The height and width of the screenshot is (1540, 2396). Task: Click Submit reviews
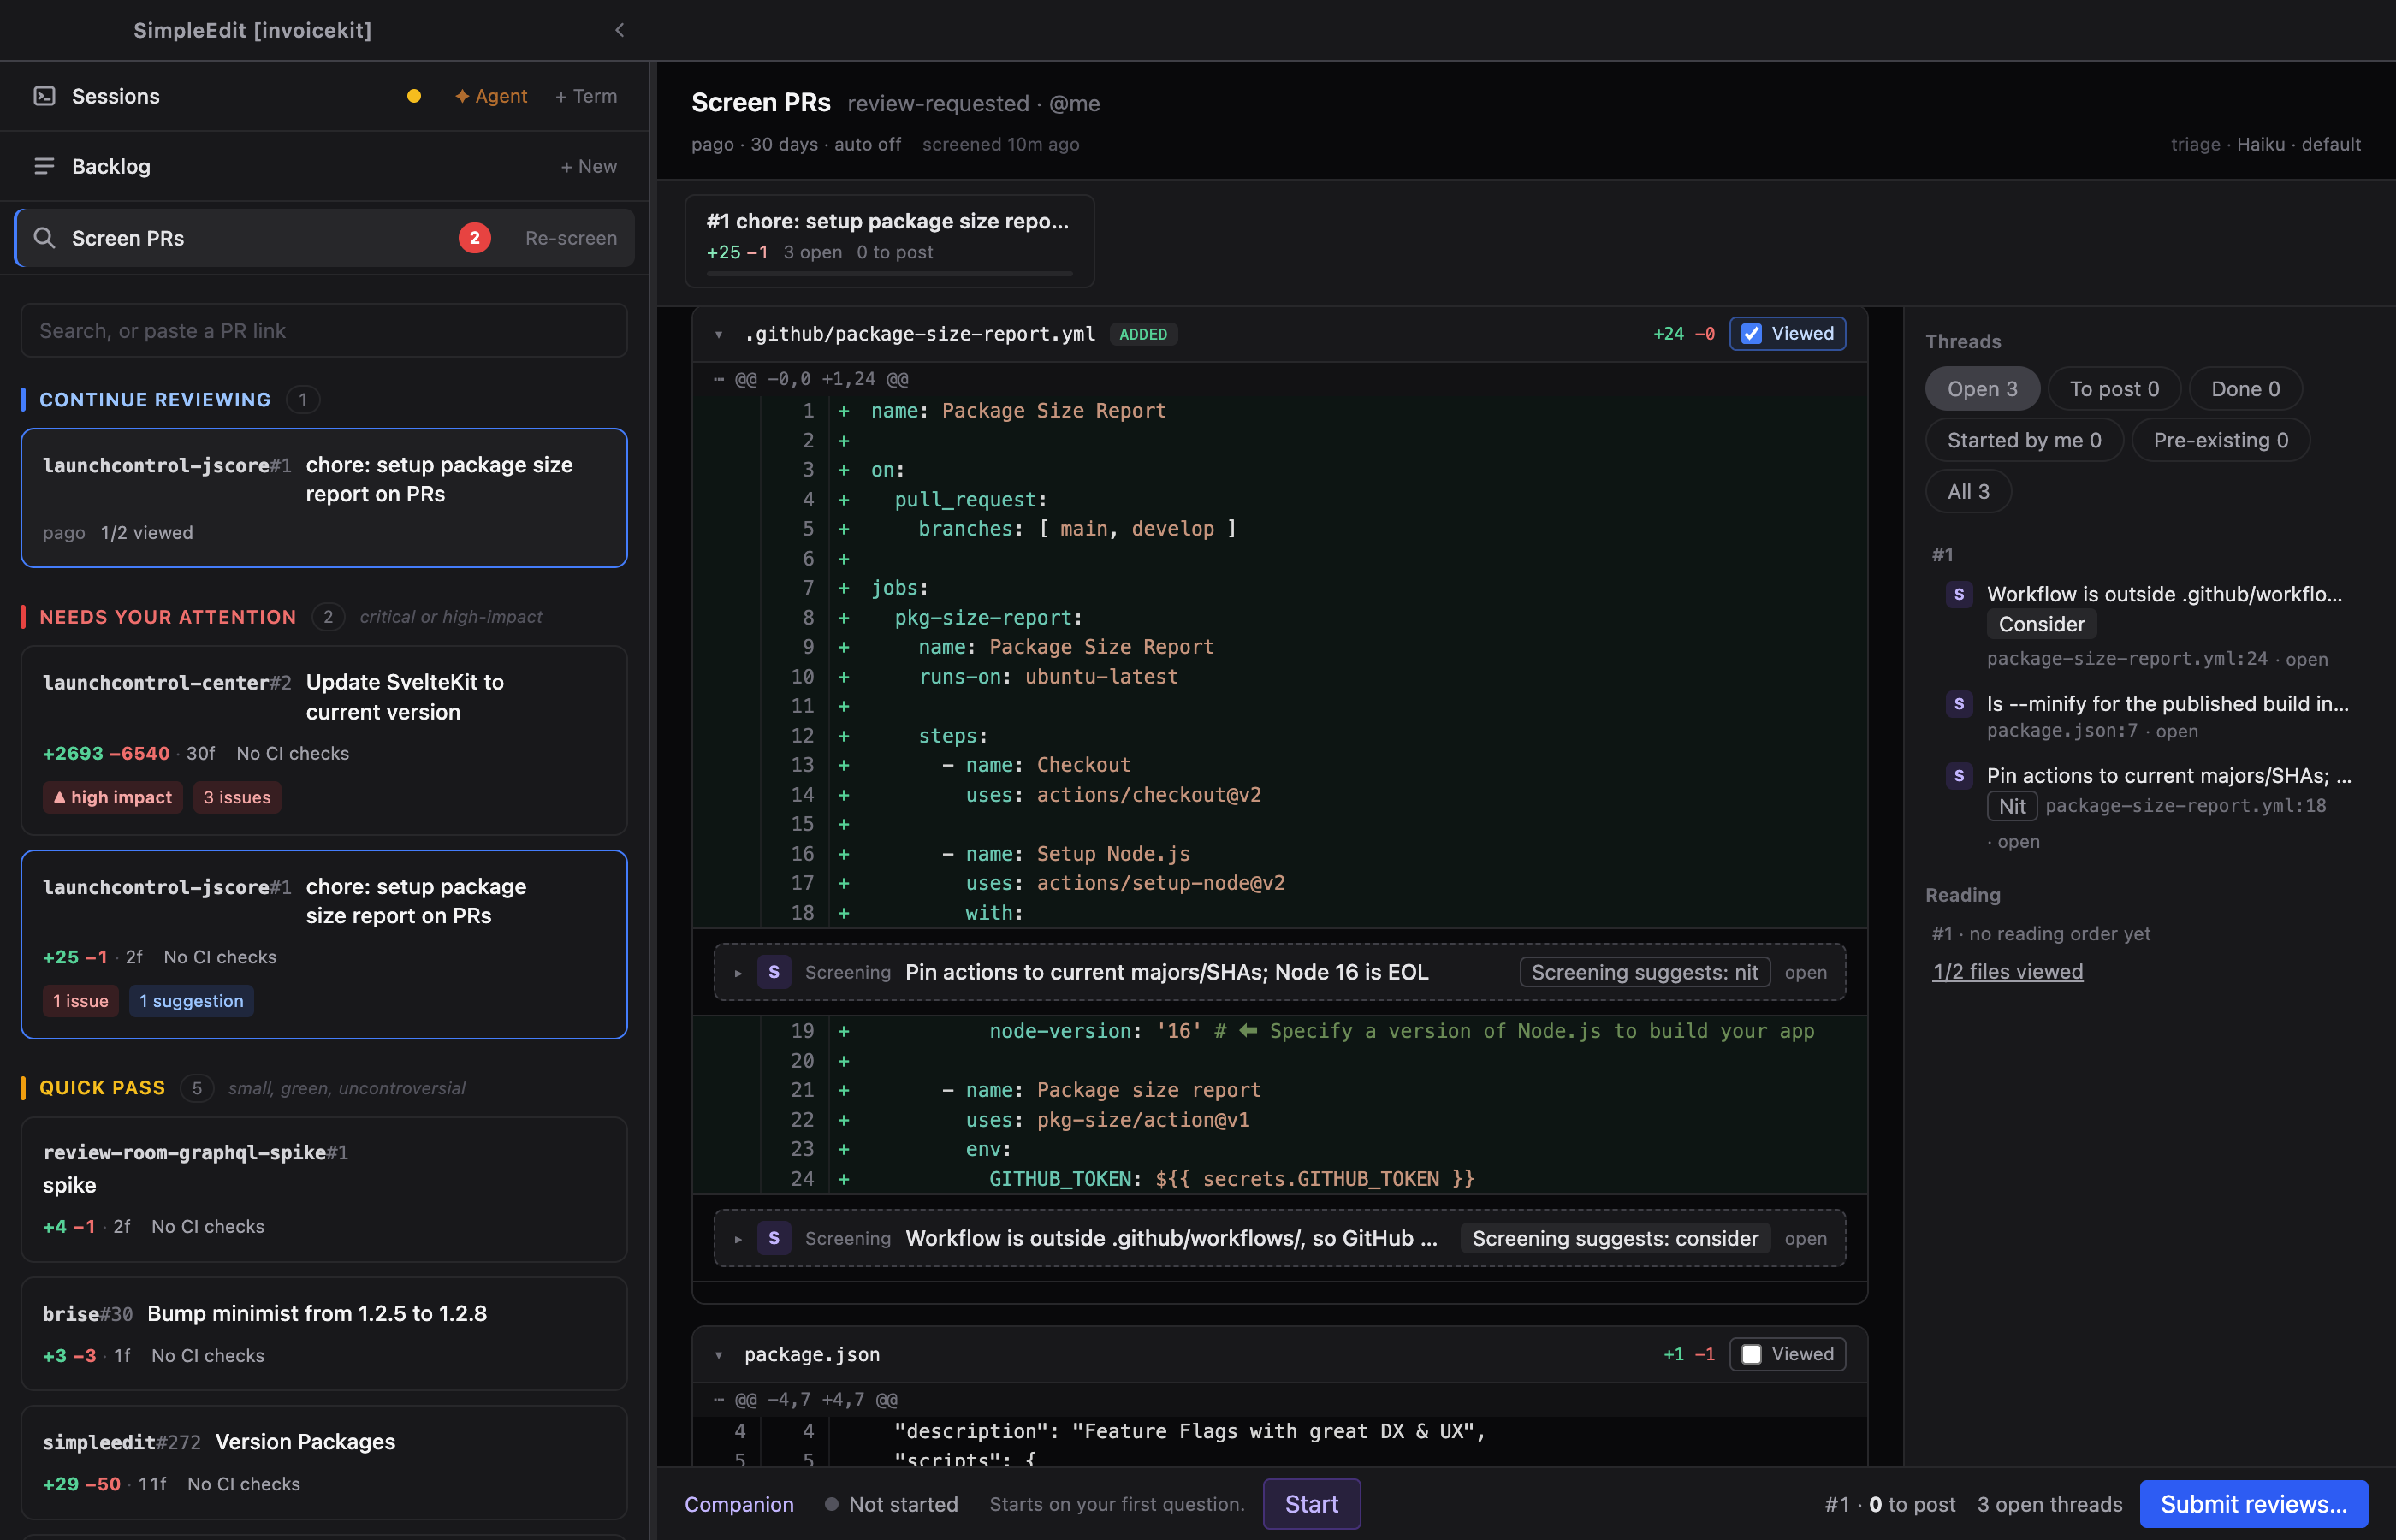click(2254, 1504)
